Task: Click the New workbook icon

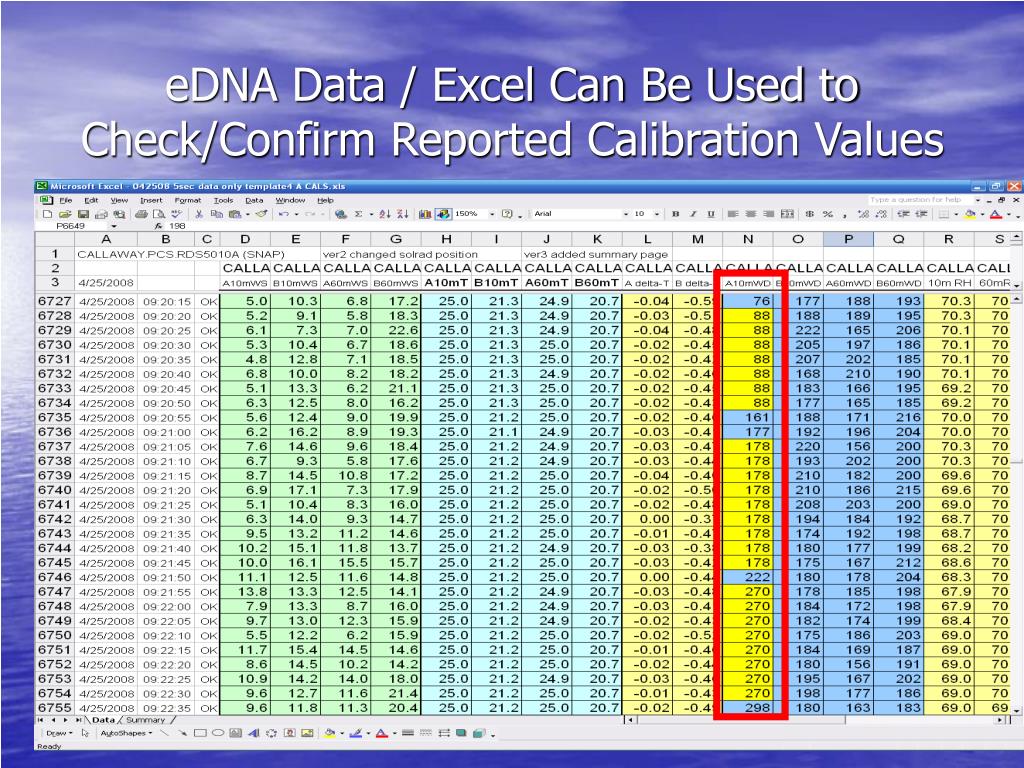Action: (x=48, y=214)
